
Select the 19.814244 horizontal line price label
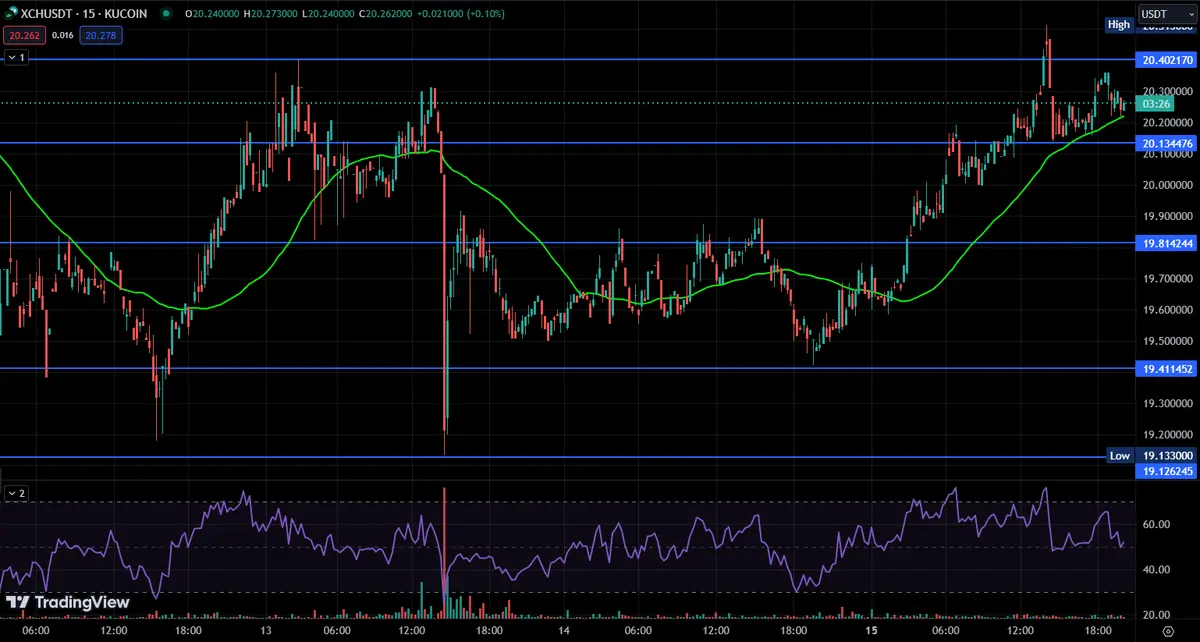point(1166,243)
